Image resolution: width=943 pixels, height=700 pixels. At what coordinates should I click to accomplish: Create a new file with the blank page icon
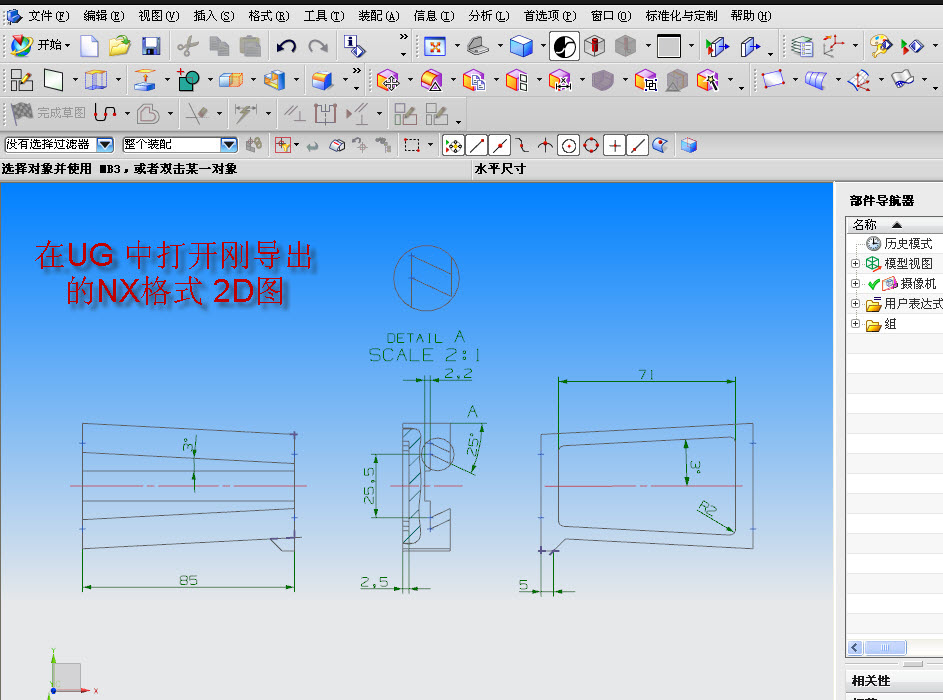[90, 46]
